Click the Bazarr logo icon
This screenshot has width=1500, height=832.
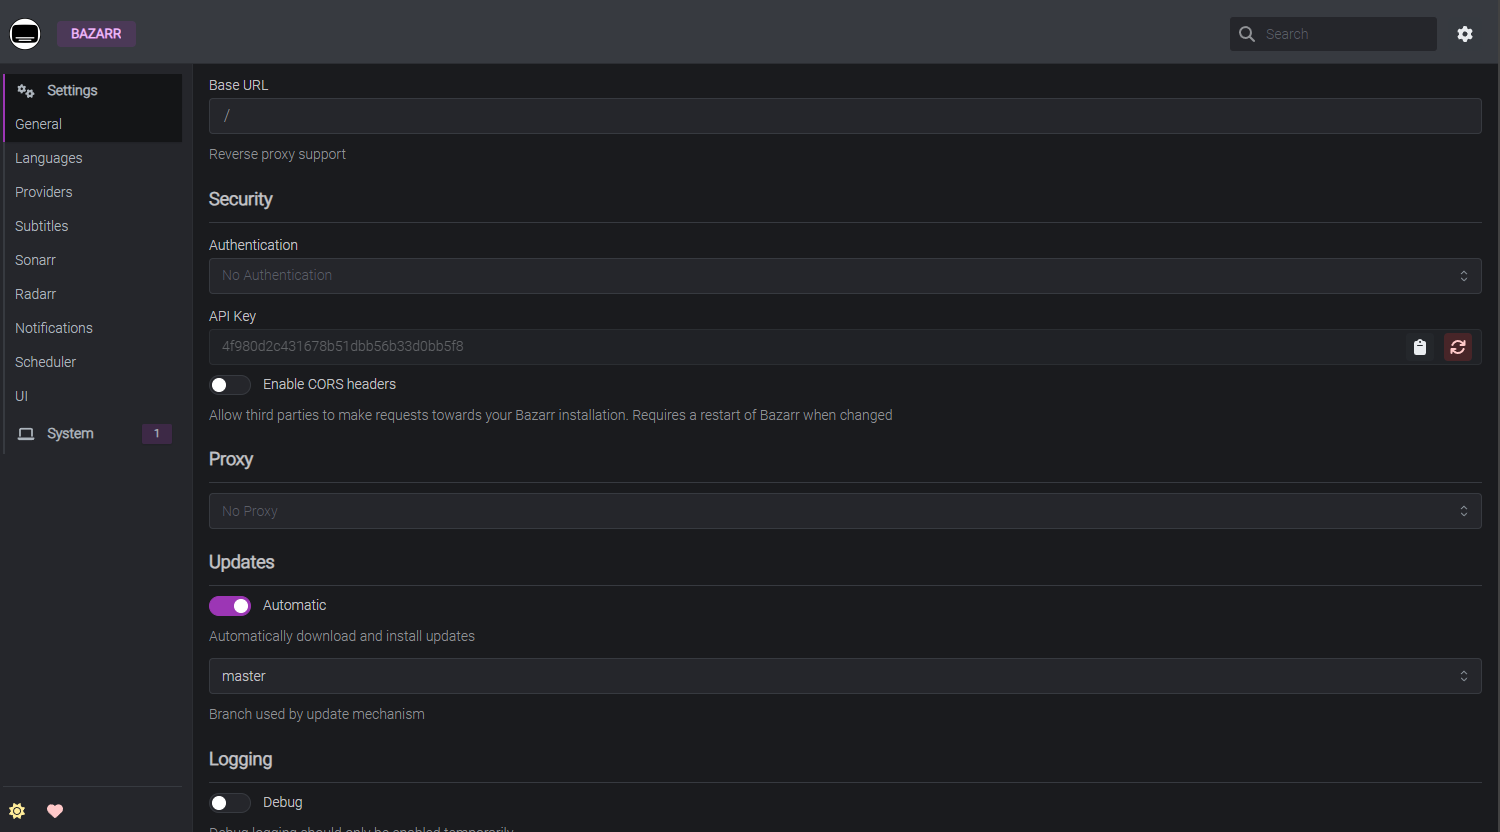[25, 34]
